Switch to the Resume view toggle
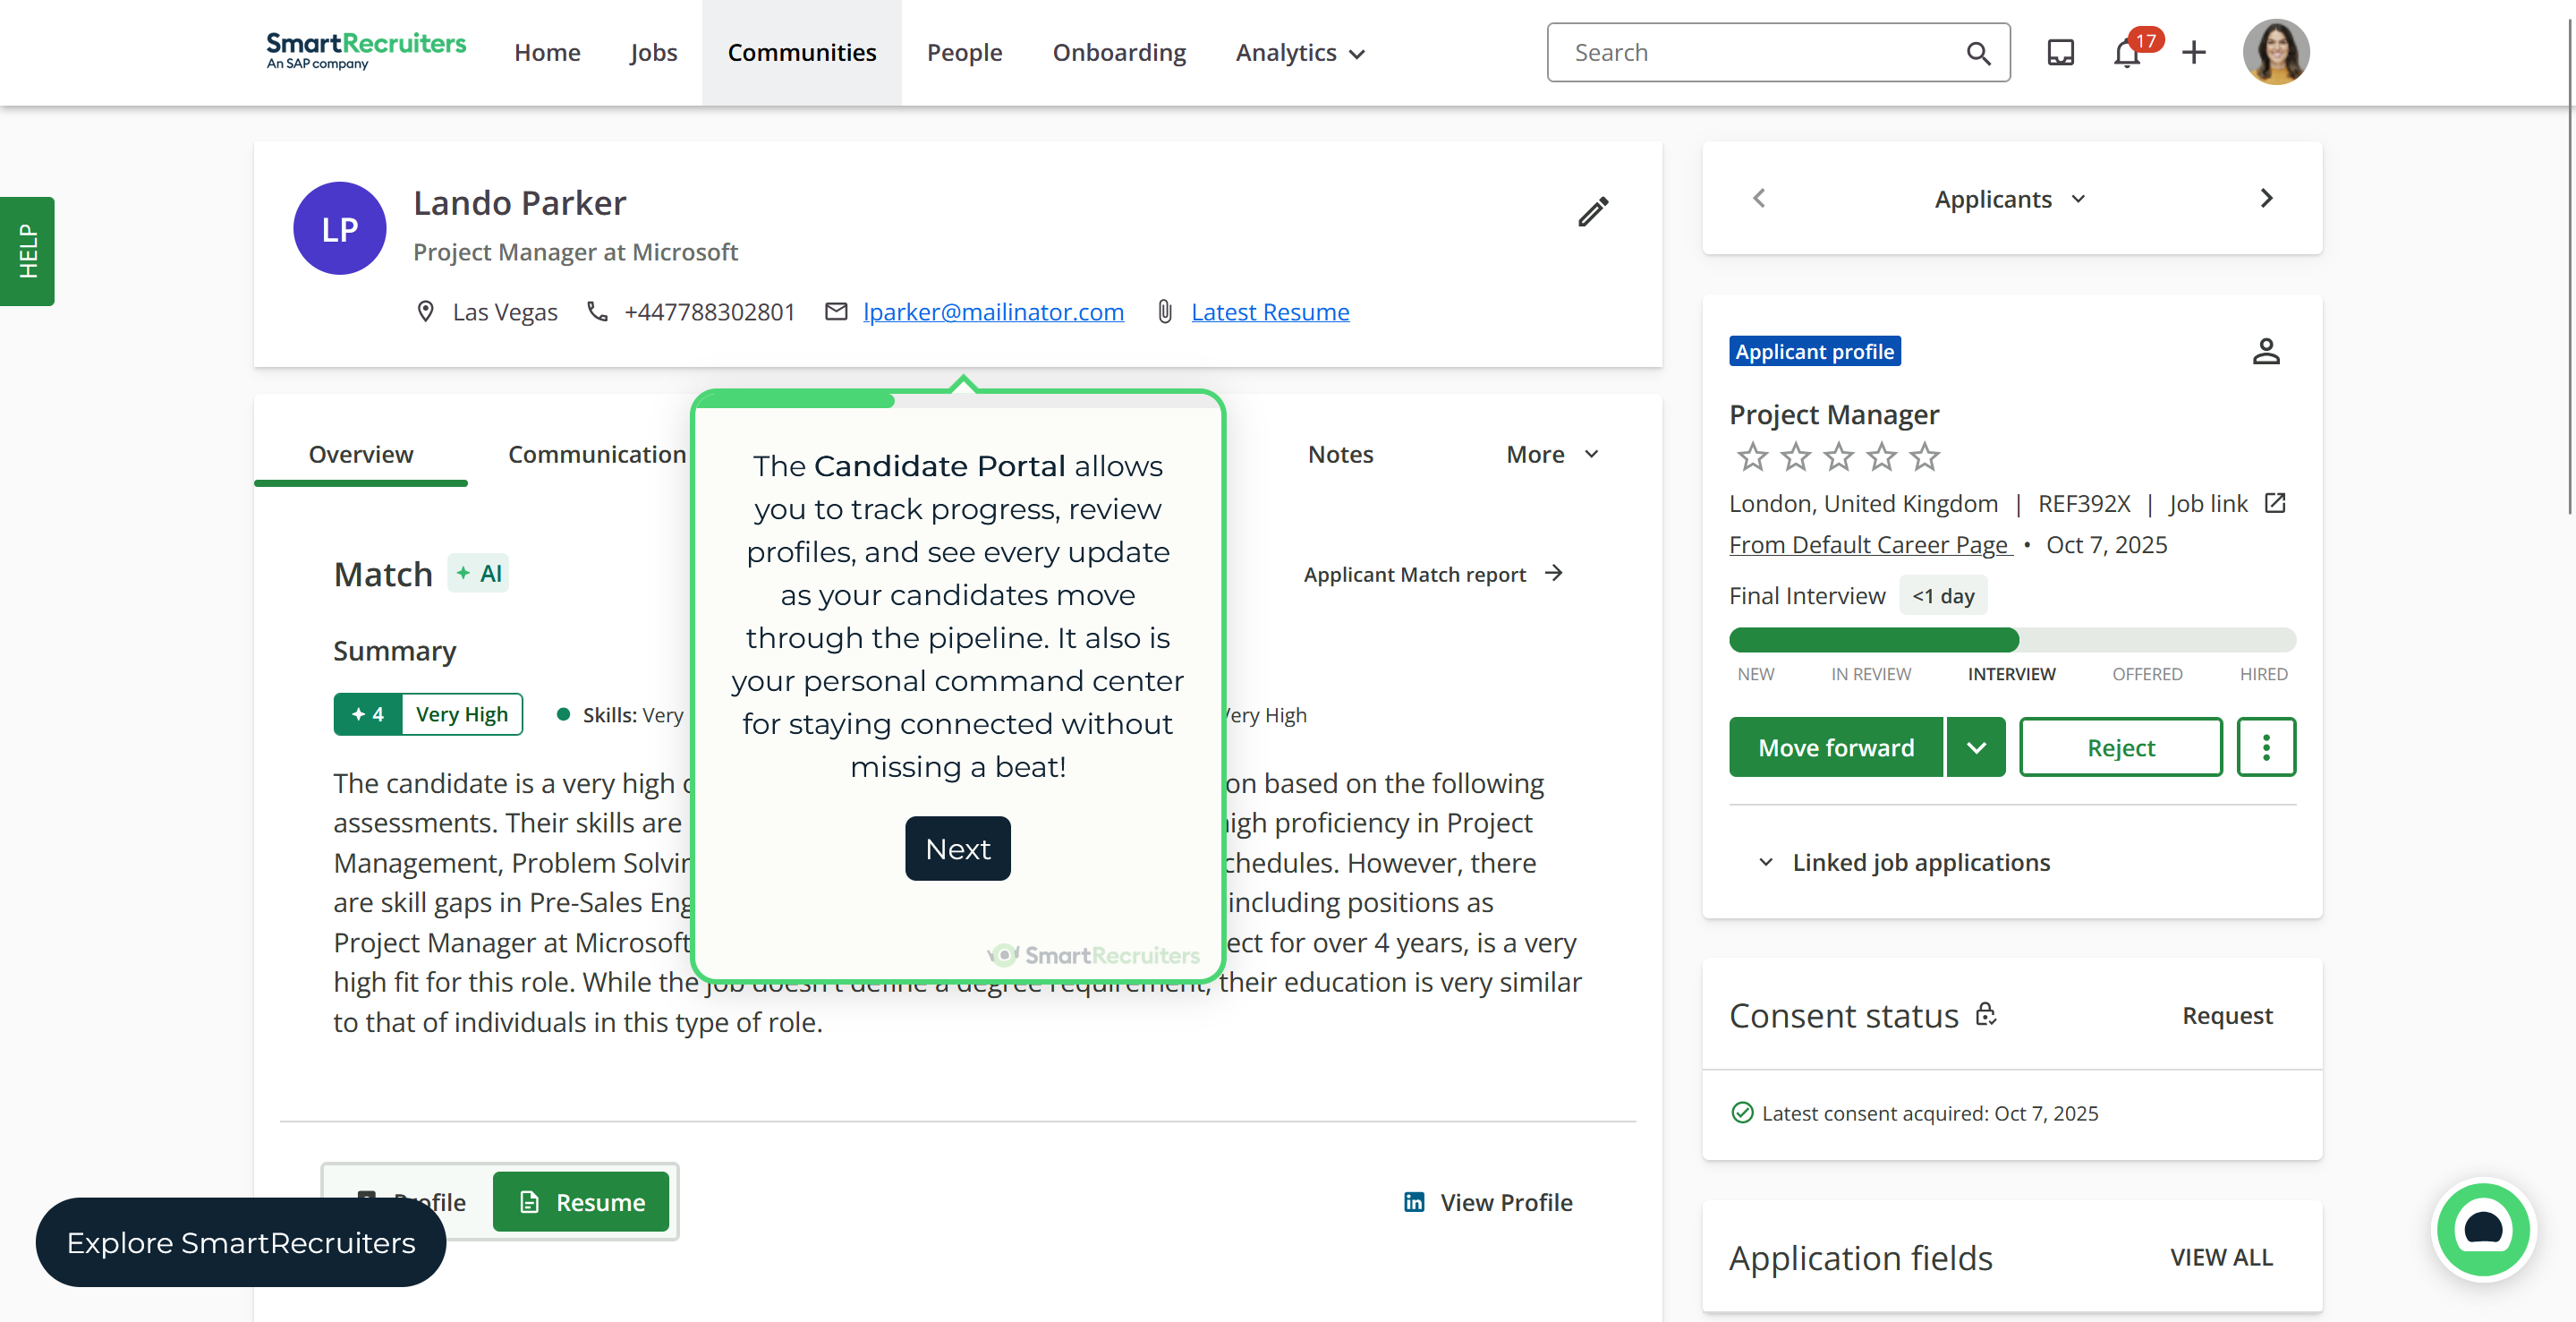The height and width of the screenshot is (1322, 2576). [582, 1201]
